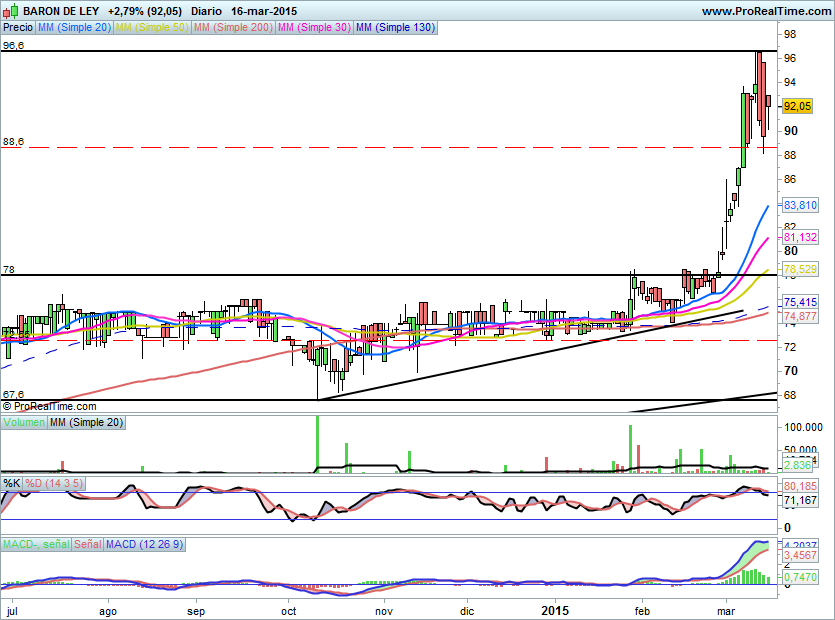The image size is (835, 620).
Task: Click the 0,7470 MACD histogram value
Action: tap(800, 577)
